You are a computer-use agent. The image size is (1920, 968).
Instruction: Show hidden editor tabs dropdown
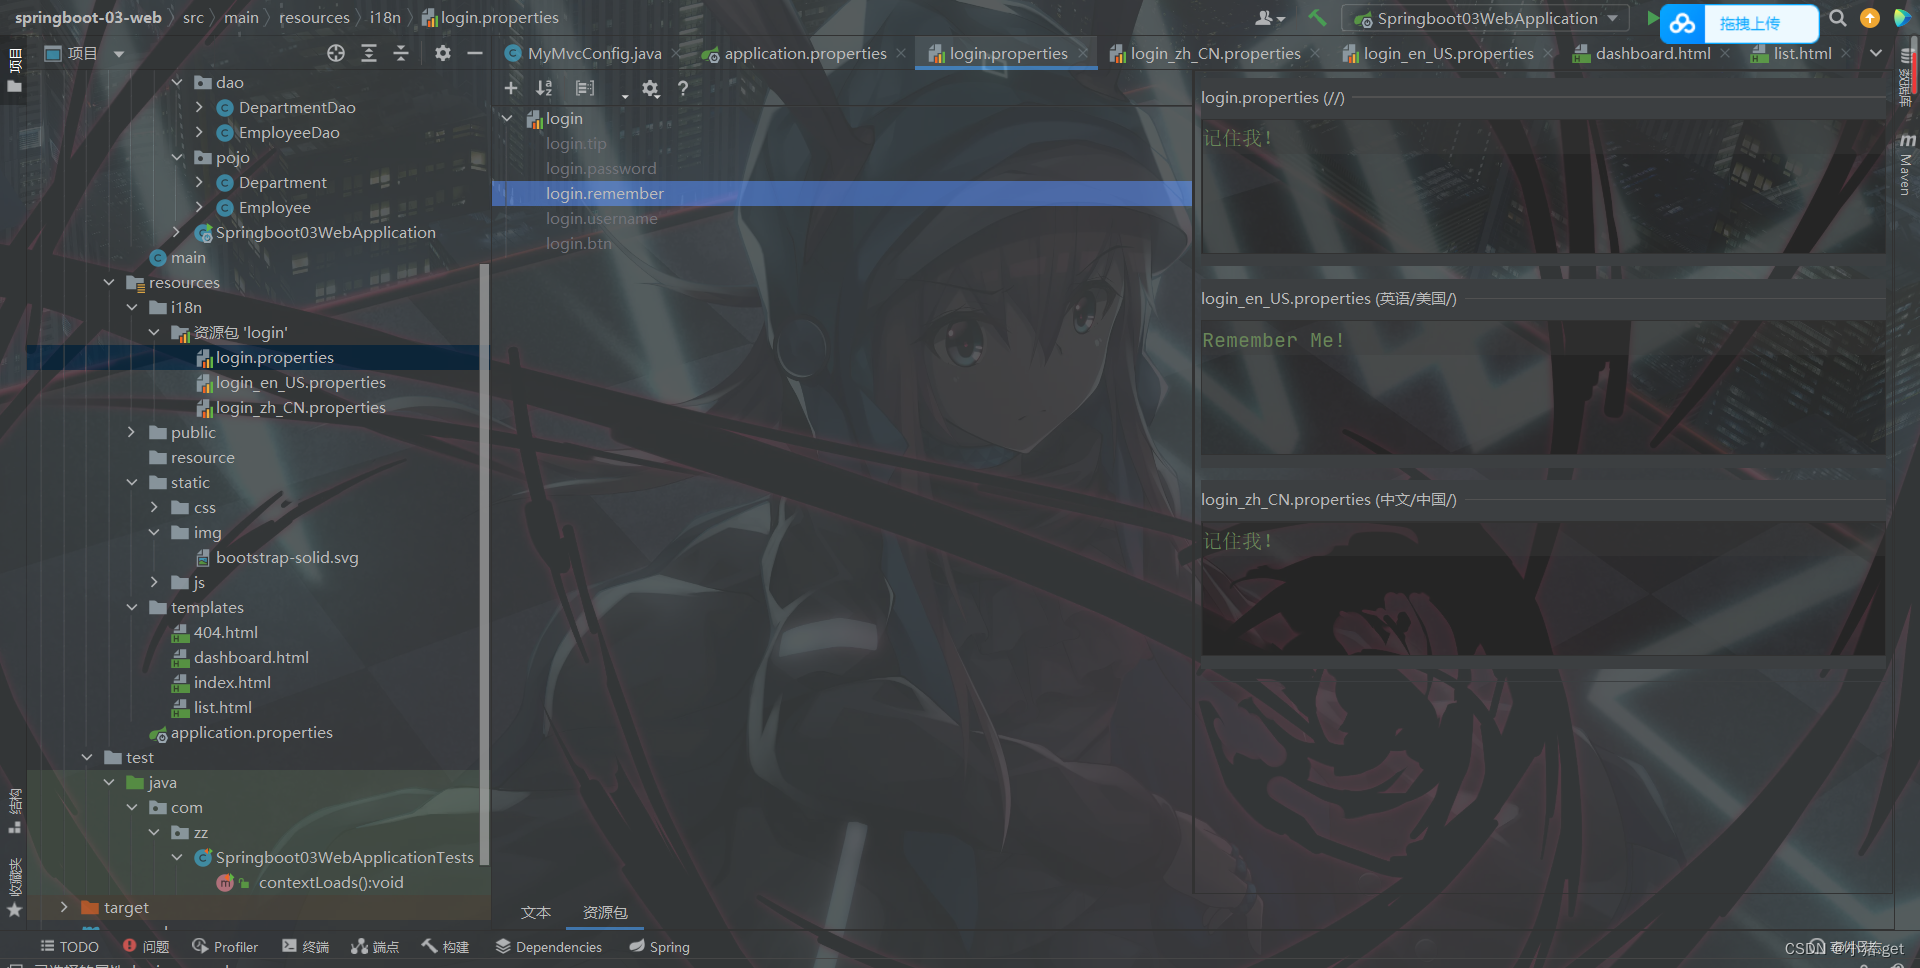pyautogui.click(x=1876, y=53)
